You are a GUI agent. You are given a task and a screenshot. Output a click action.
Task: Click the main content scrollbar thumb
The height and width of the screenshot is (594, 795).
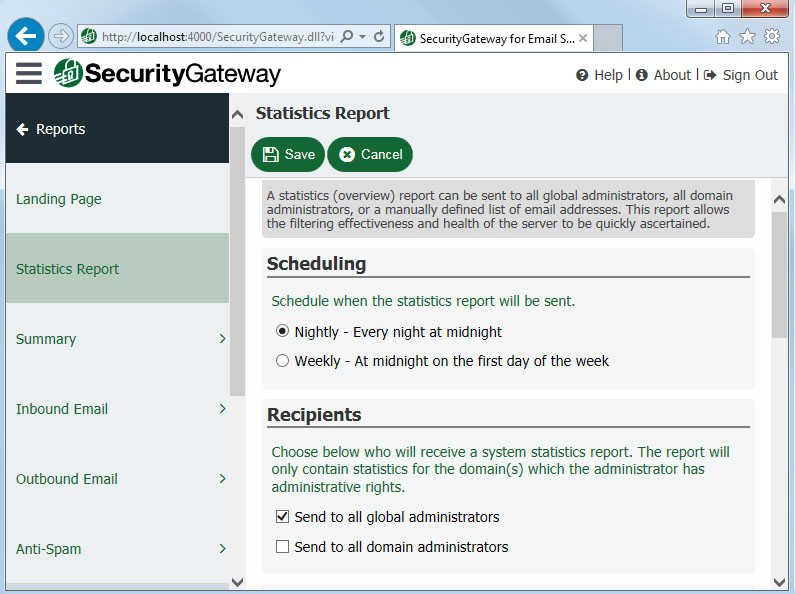779,275
